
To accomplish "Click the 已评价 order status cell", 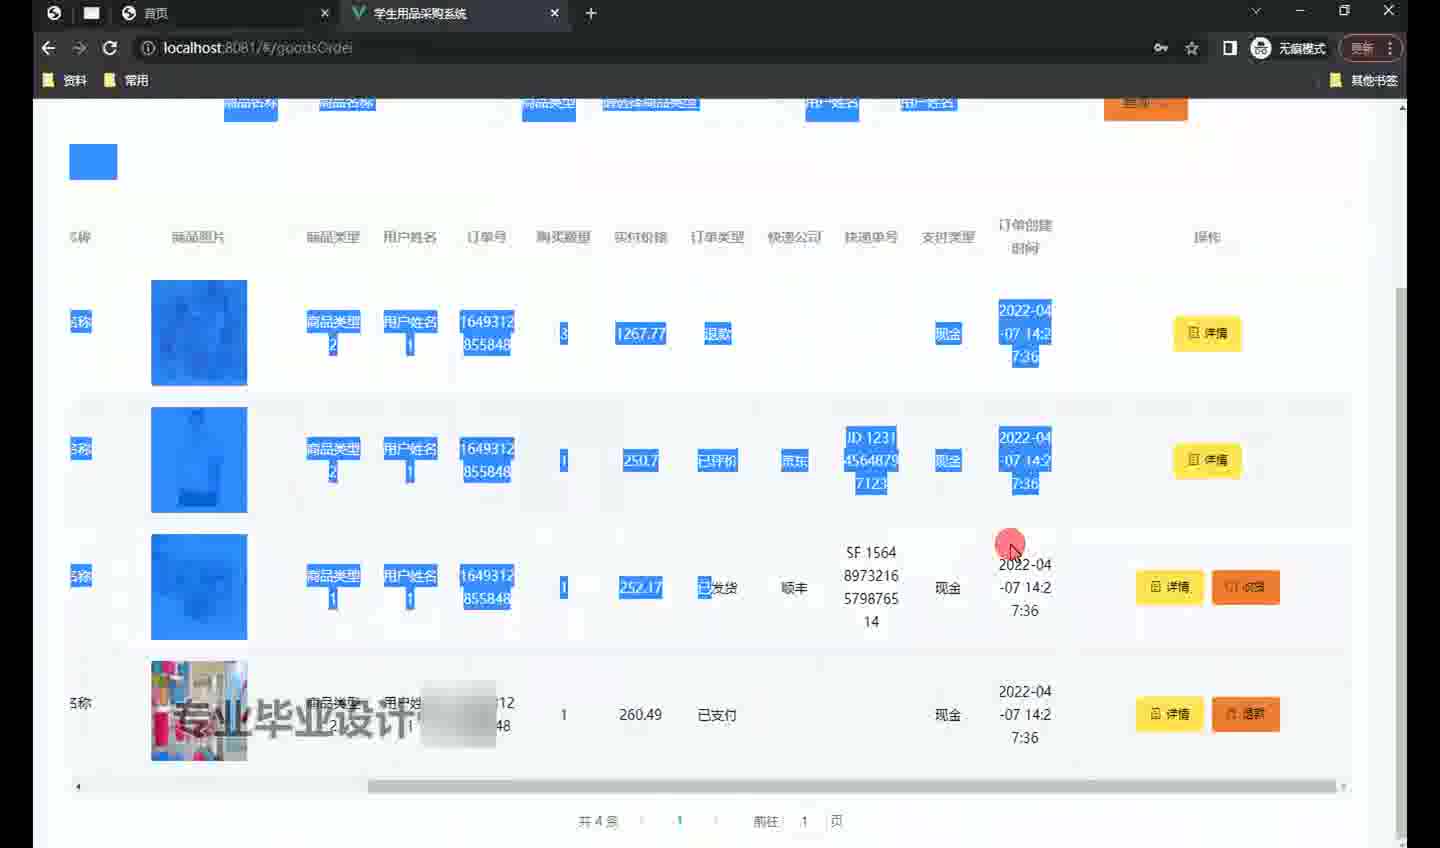I will pos(717,461).
